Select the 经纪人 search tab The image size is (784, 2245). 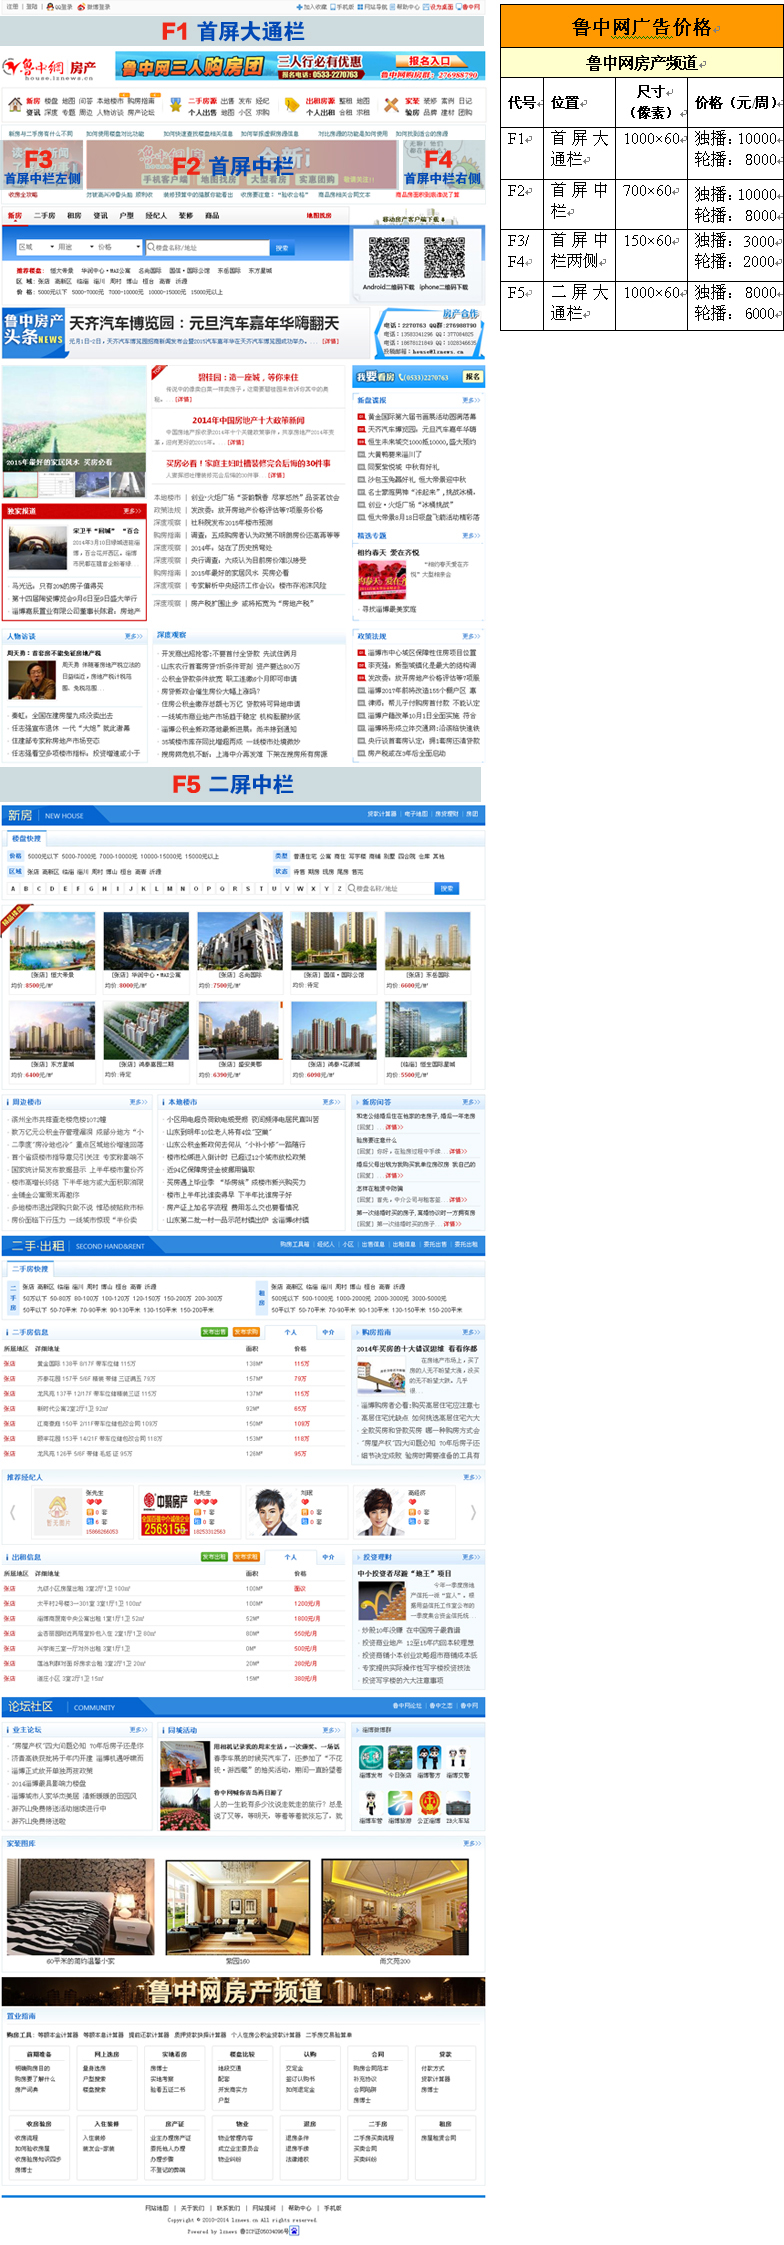[156, 216]
